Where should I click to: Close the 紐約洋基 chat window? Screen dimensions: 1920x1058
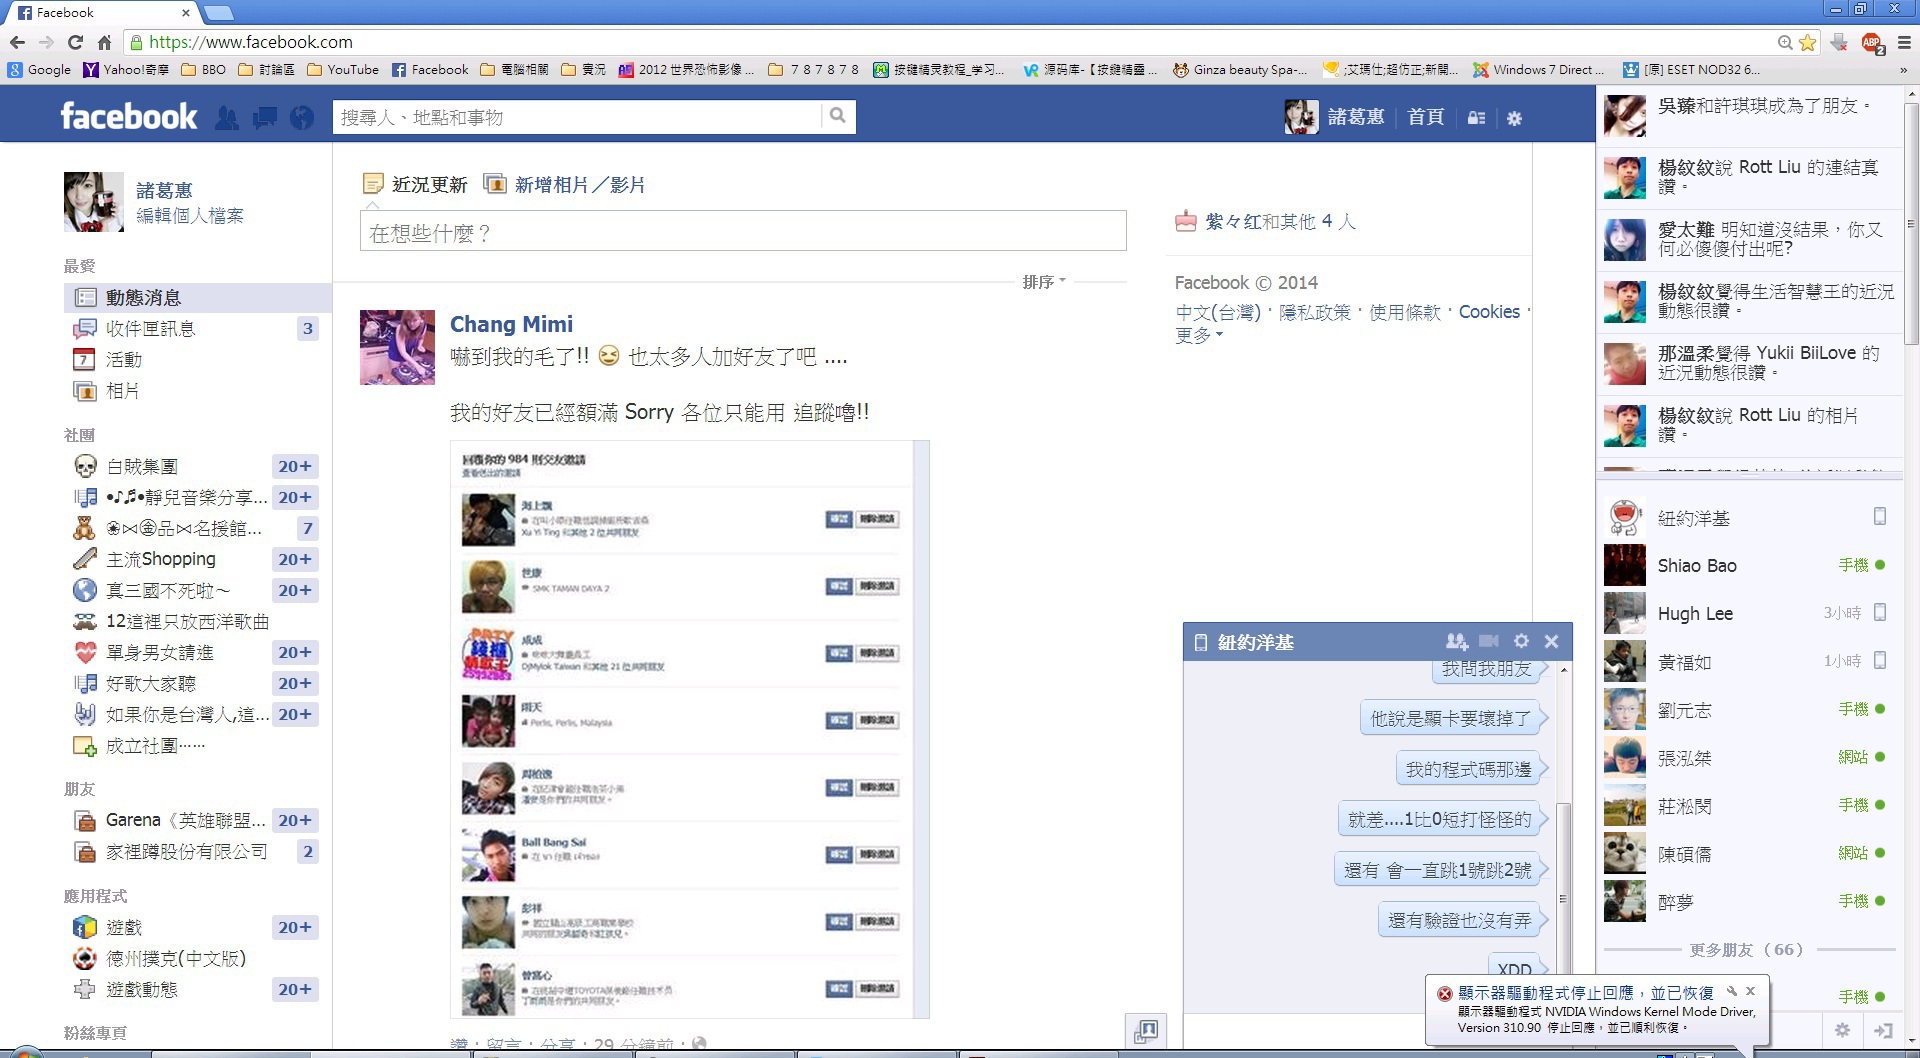click(x=1551, y=641)
